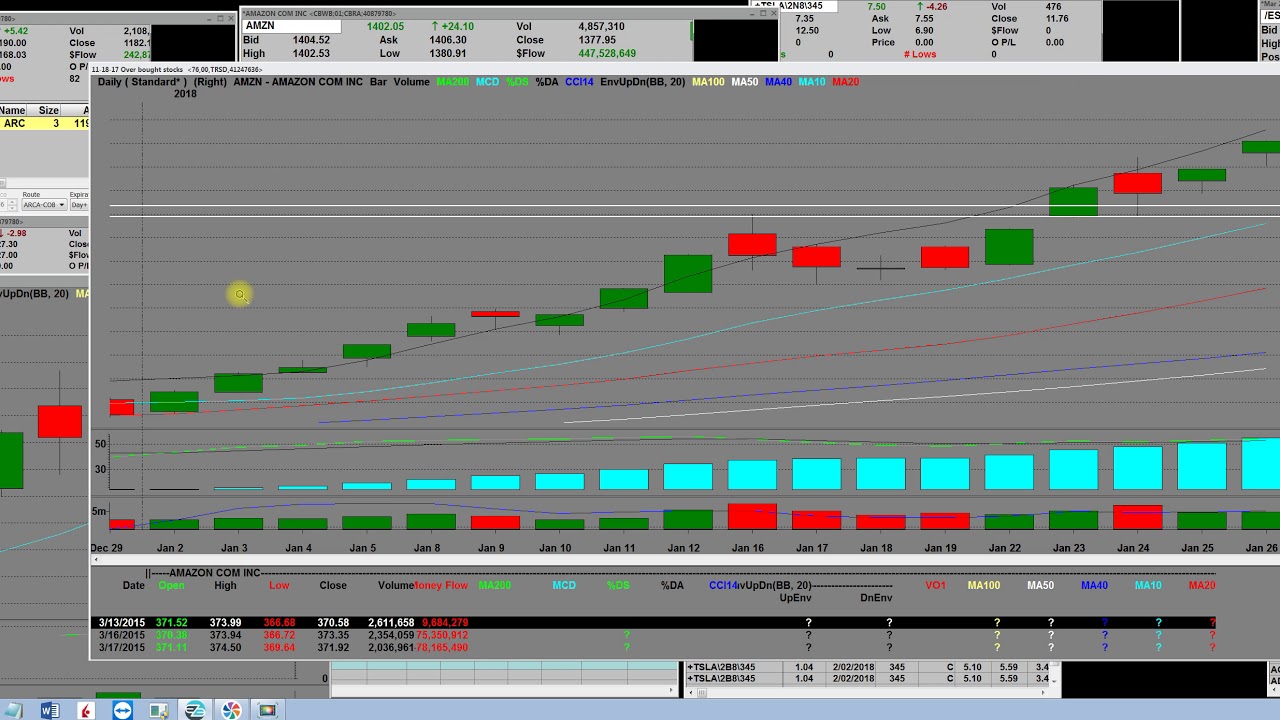This screenshot has height=720, width=1280.
Task: Open the screen capture taskbar icon
Action: 267,710
